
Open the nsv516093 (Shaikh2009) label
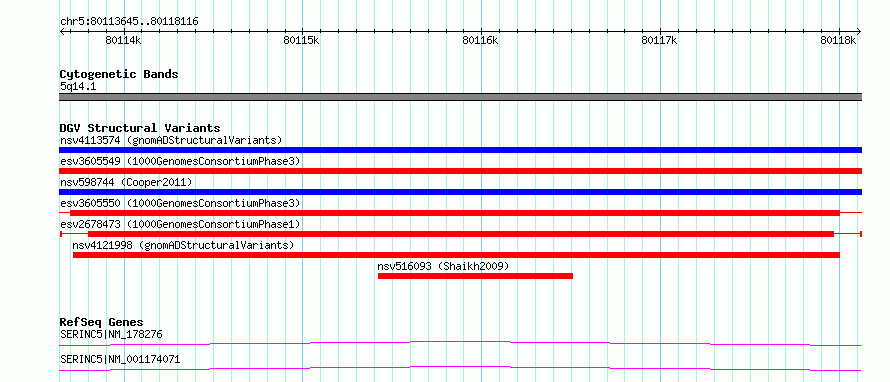tap(443, 266)
